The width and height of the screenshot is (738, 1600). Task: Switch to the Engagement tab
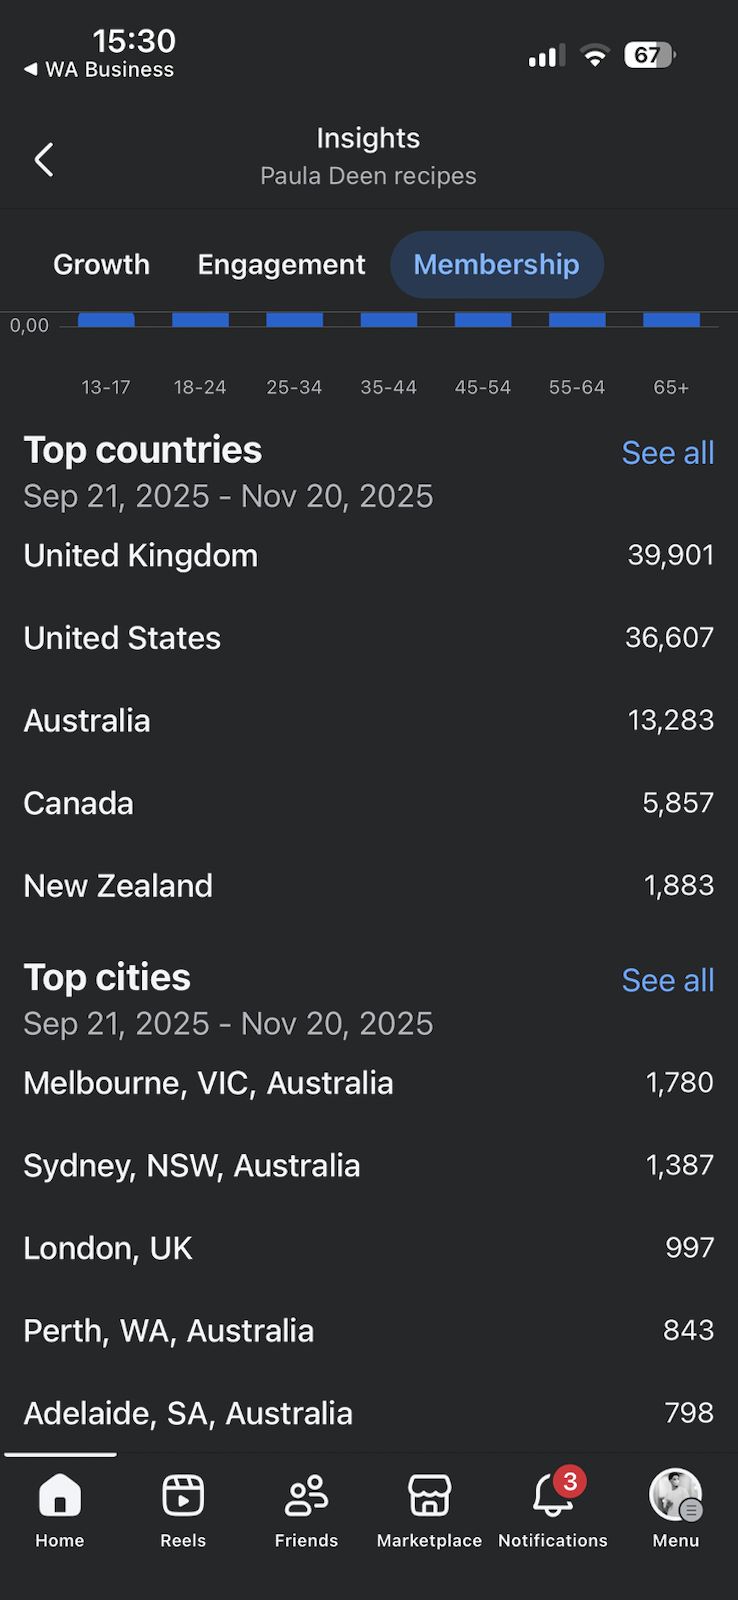coord(281,265)
